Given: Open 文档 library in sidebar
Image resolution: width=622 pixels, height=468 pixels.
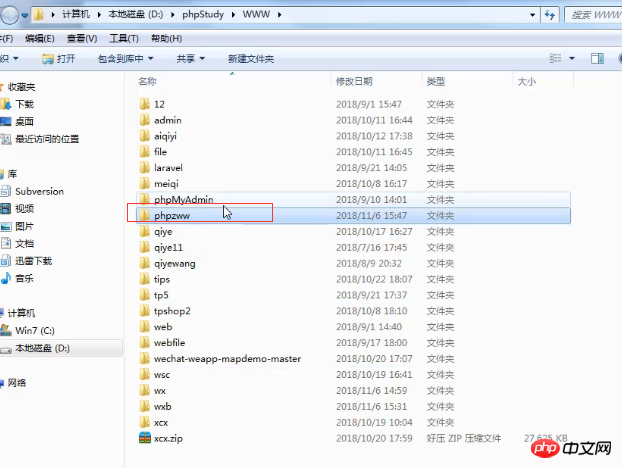Looking at the screenshot, I should coord(25,244).
